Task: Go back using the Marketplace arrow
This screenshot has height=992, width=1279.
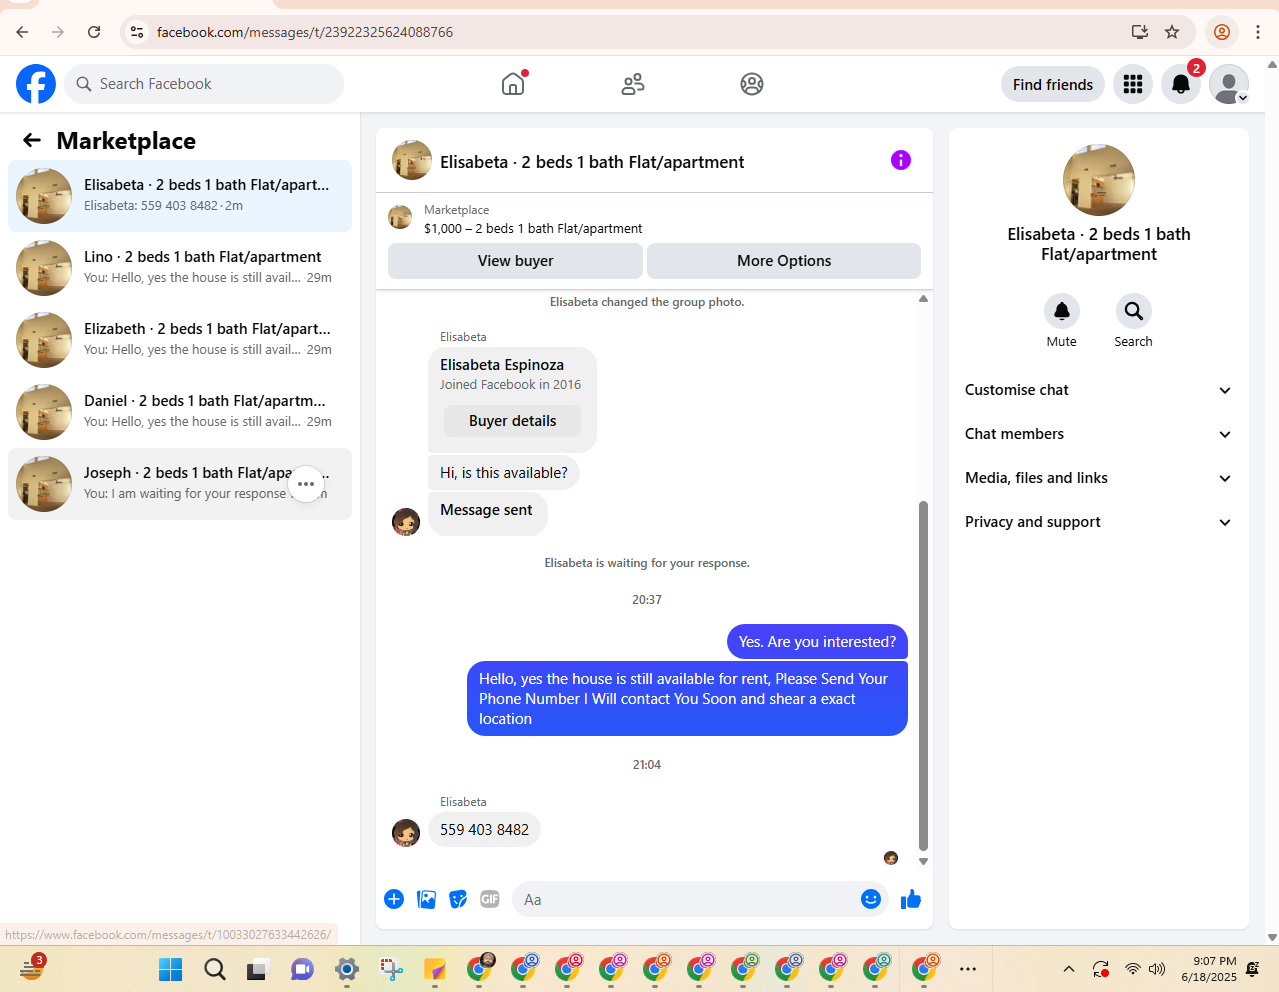Action: click(32, 141)
